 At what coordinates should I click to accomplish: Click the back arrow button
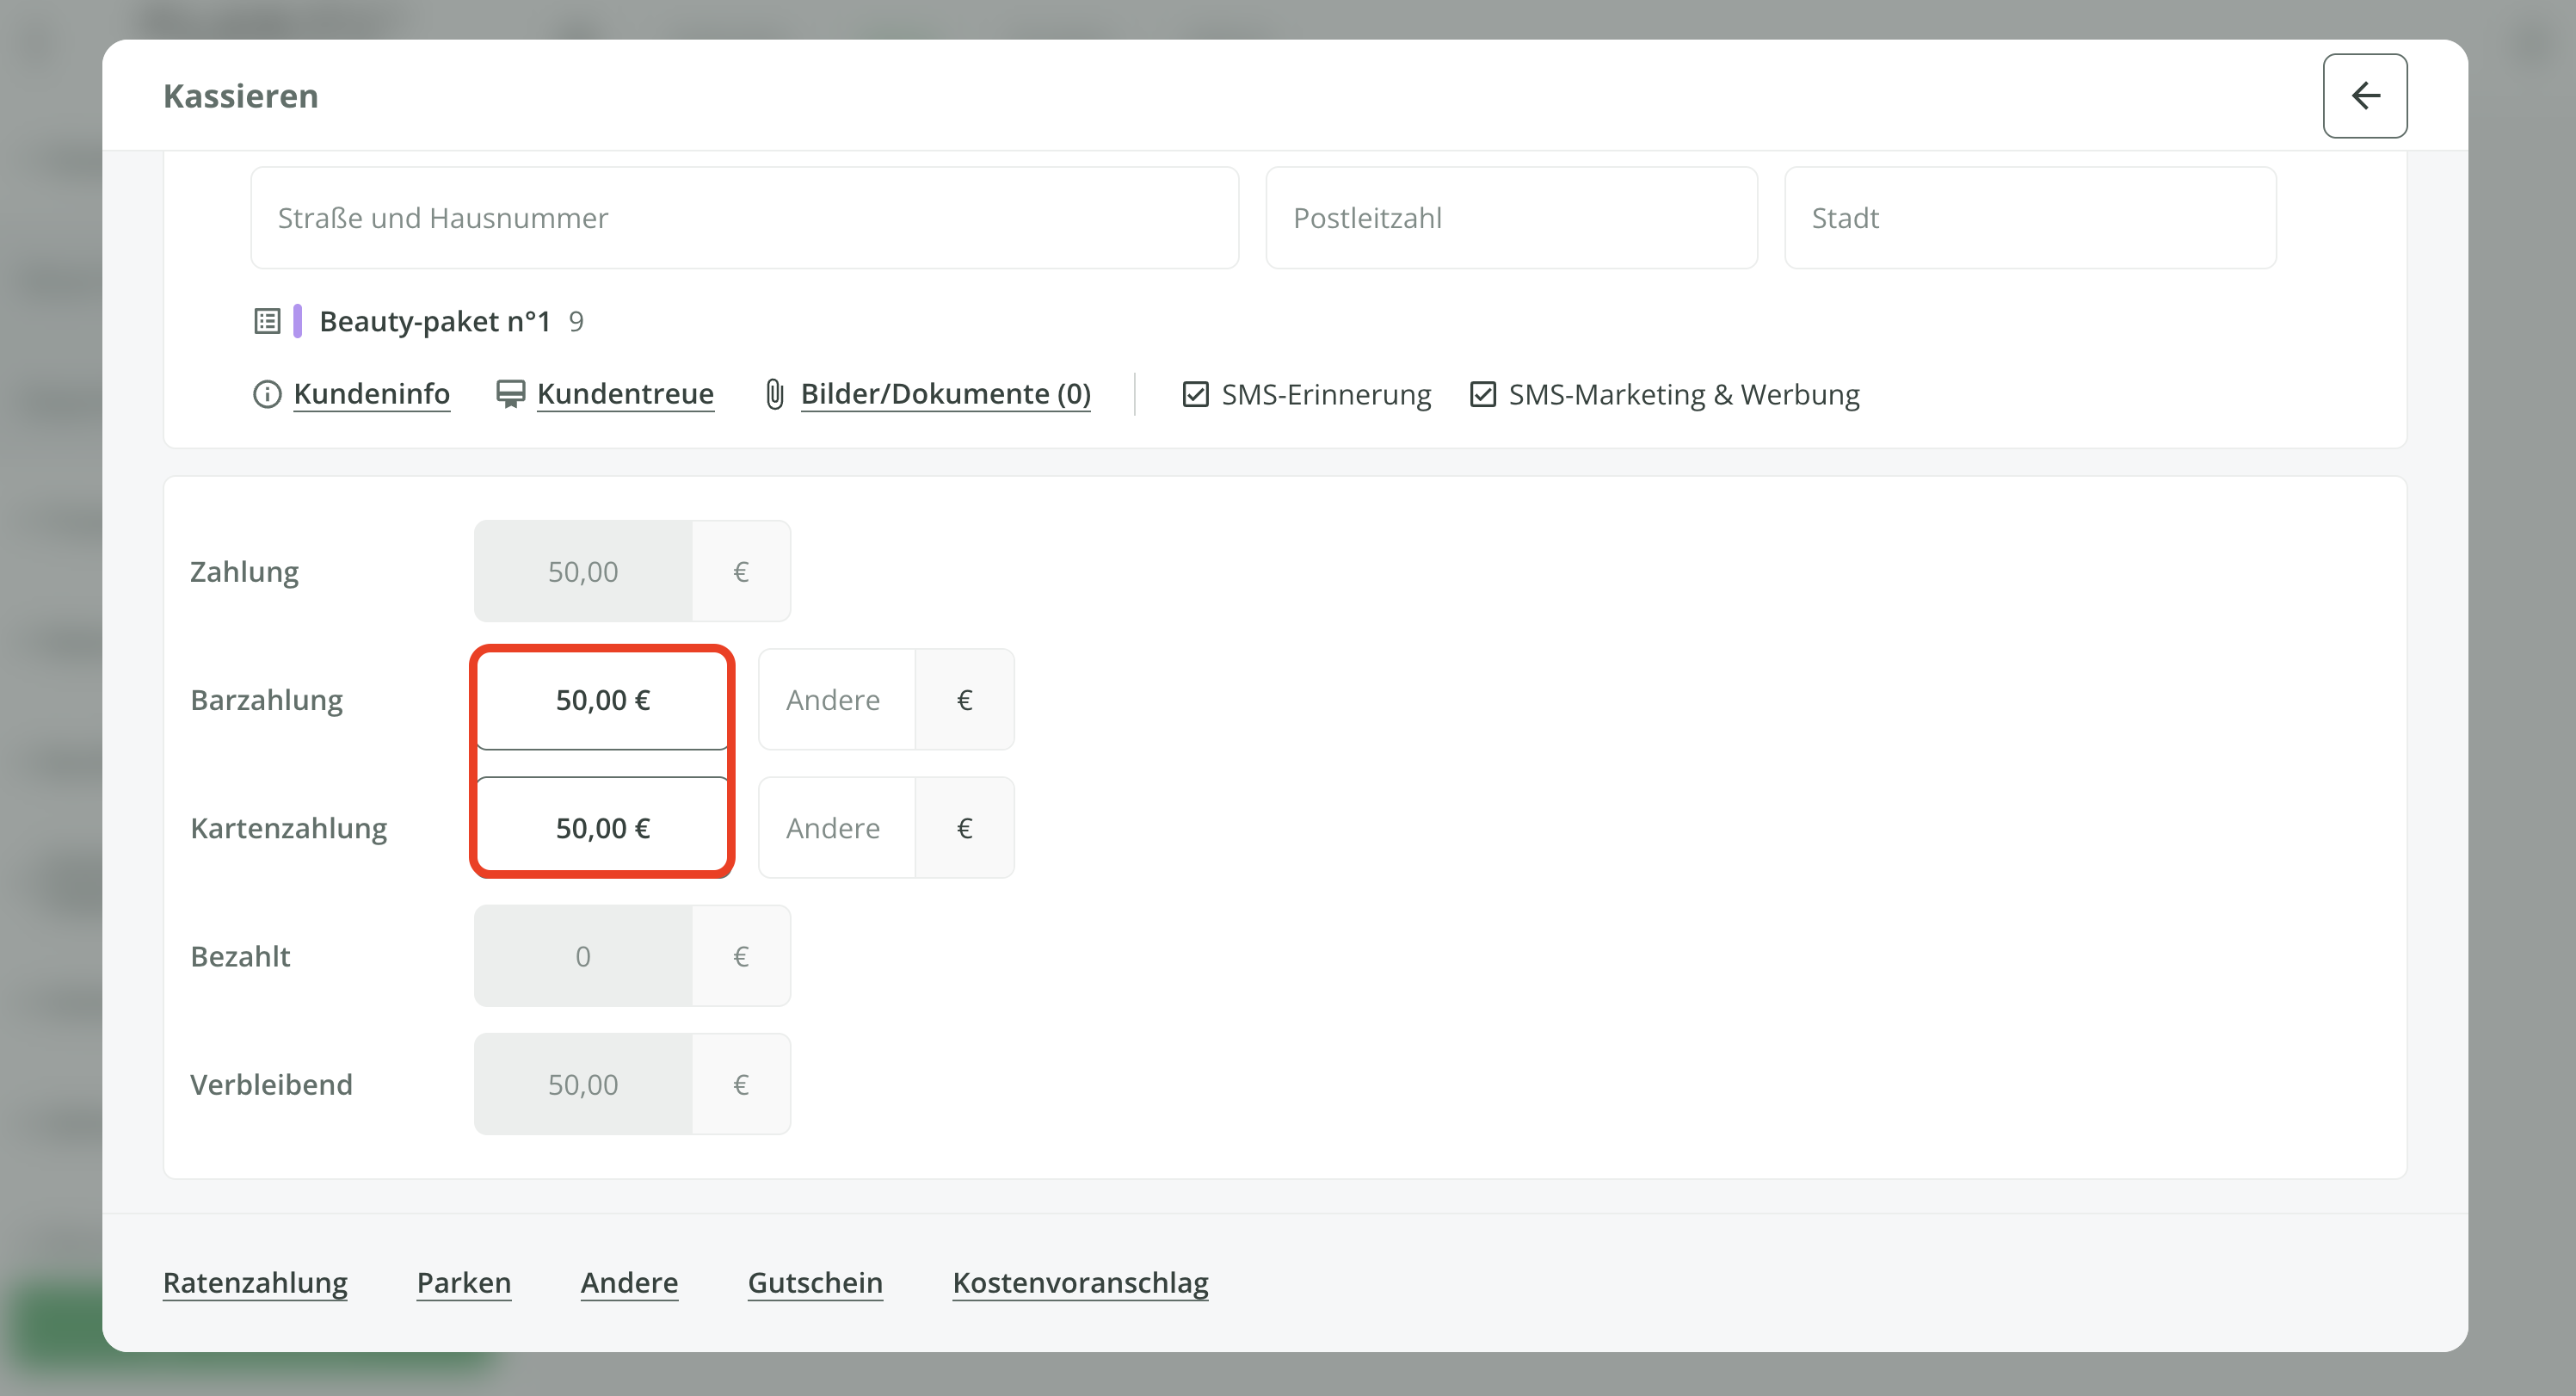pos(2364,96)
